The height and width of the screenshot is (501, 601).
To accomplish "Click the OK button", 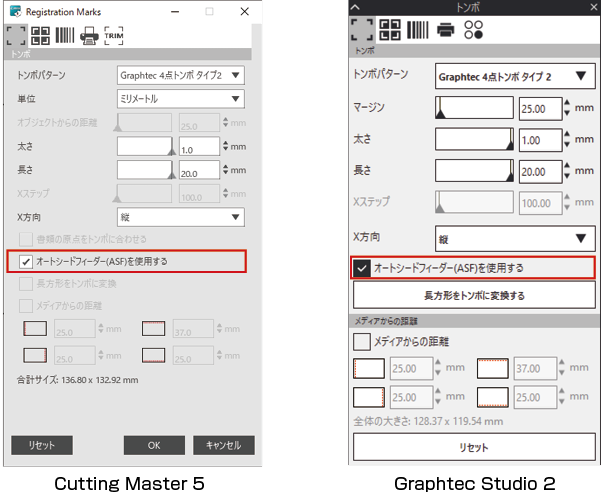I will (x=154, y=445).
